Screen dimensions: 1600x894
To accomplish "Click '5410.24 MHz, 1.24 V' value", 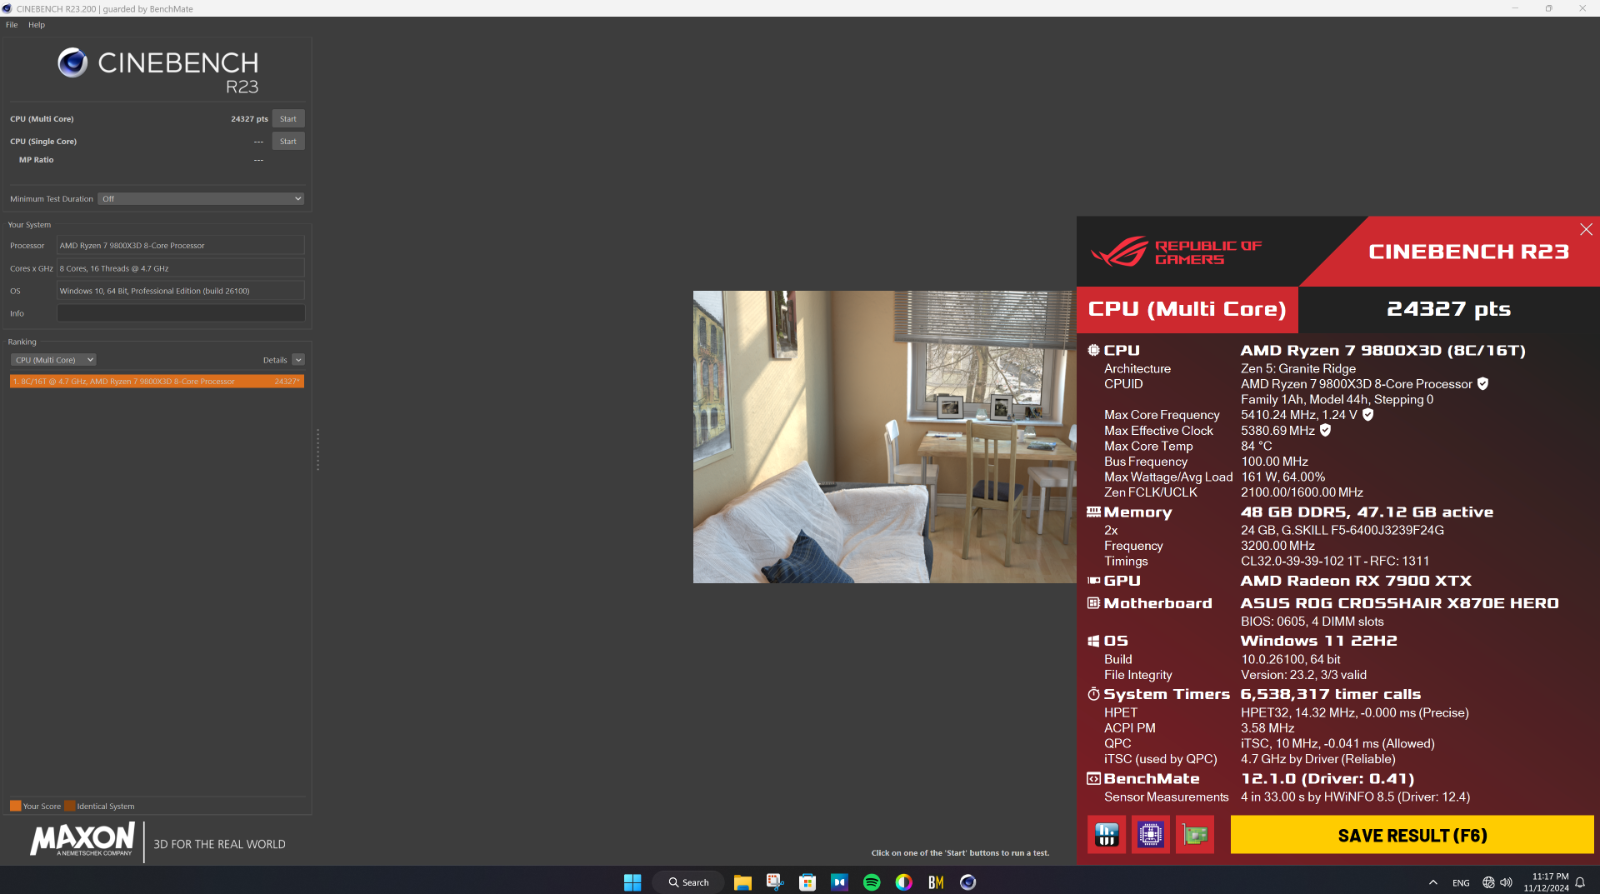I will point(1299,415).
